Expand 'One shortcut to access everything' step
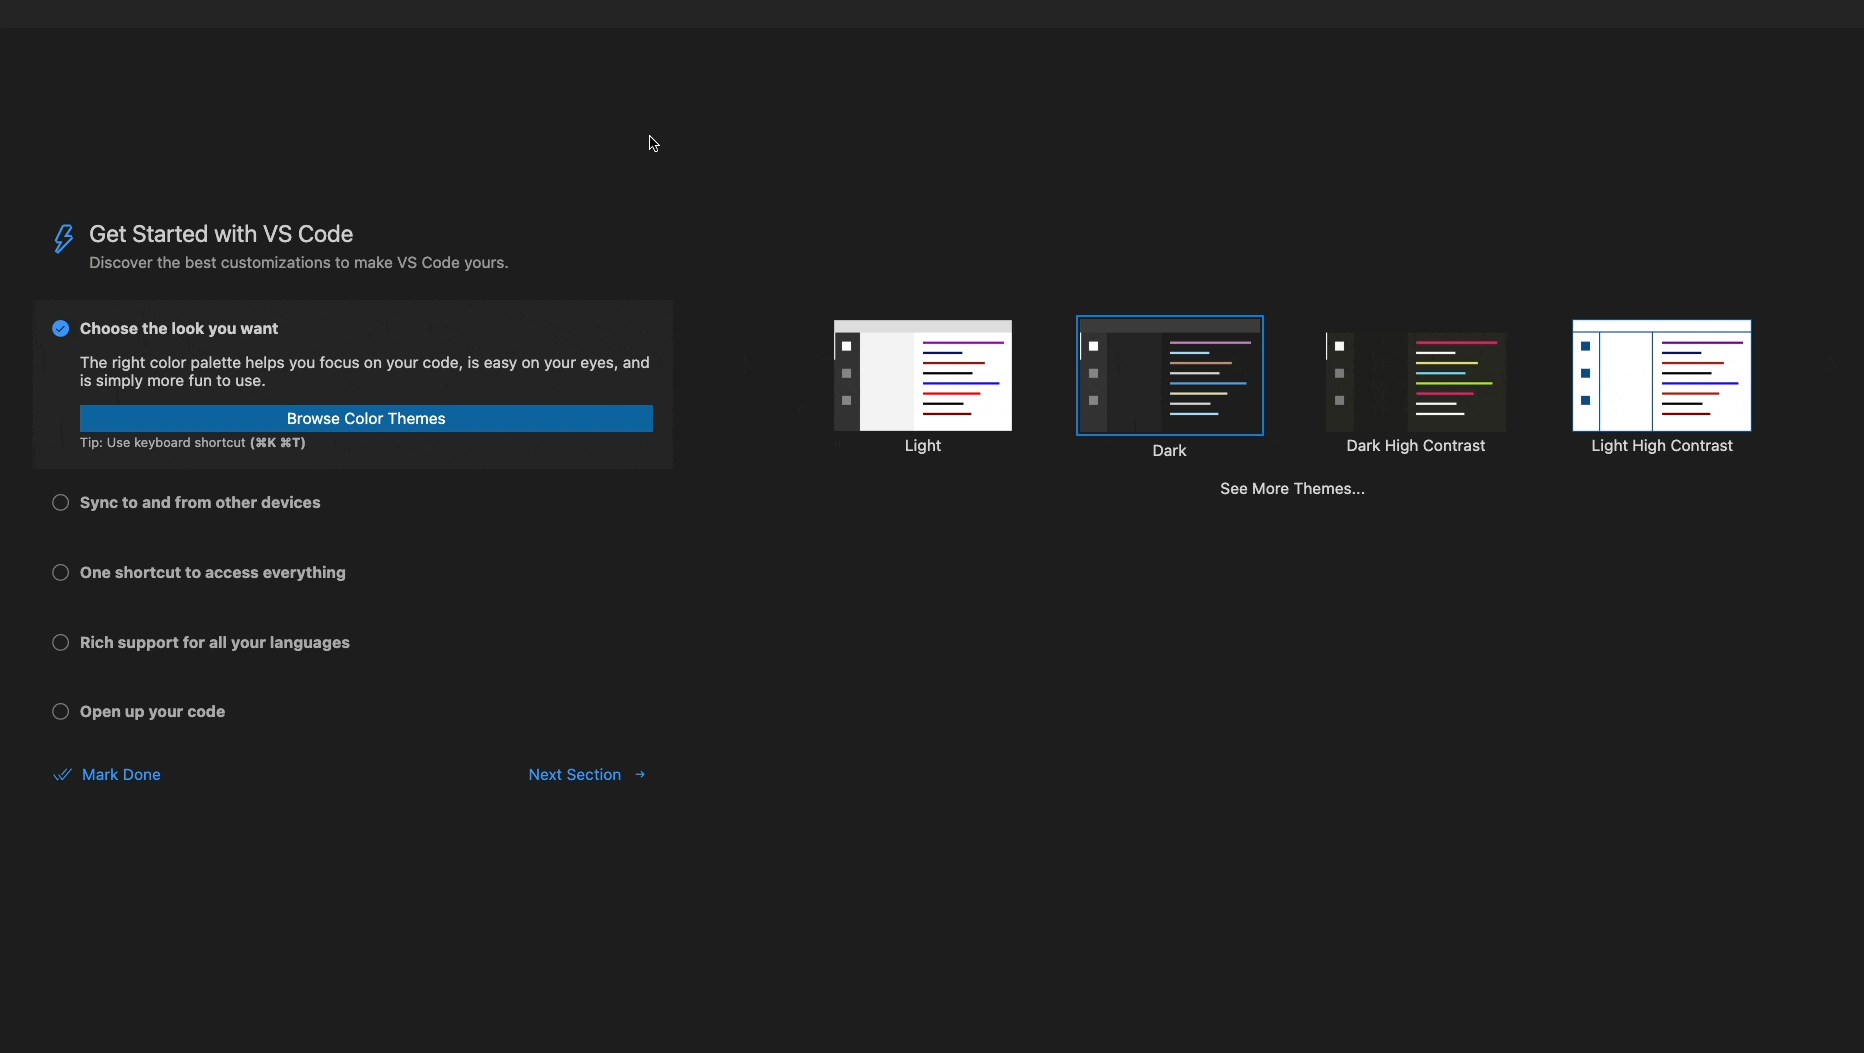This screenshot has height=1053, width=1864. pos(213,573)
